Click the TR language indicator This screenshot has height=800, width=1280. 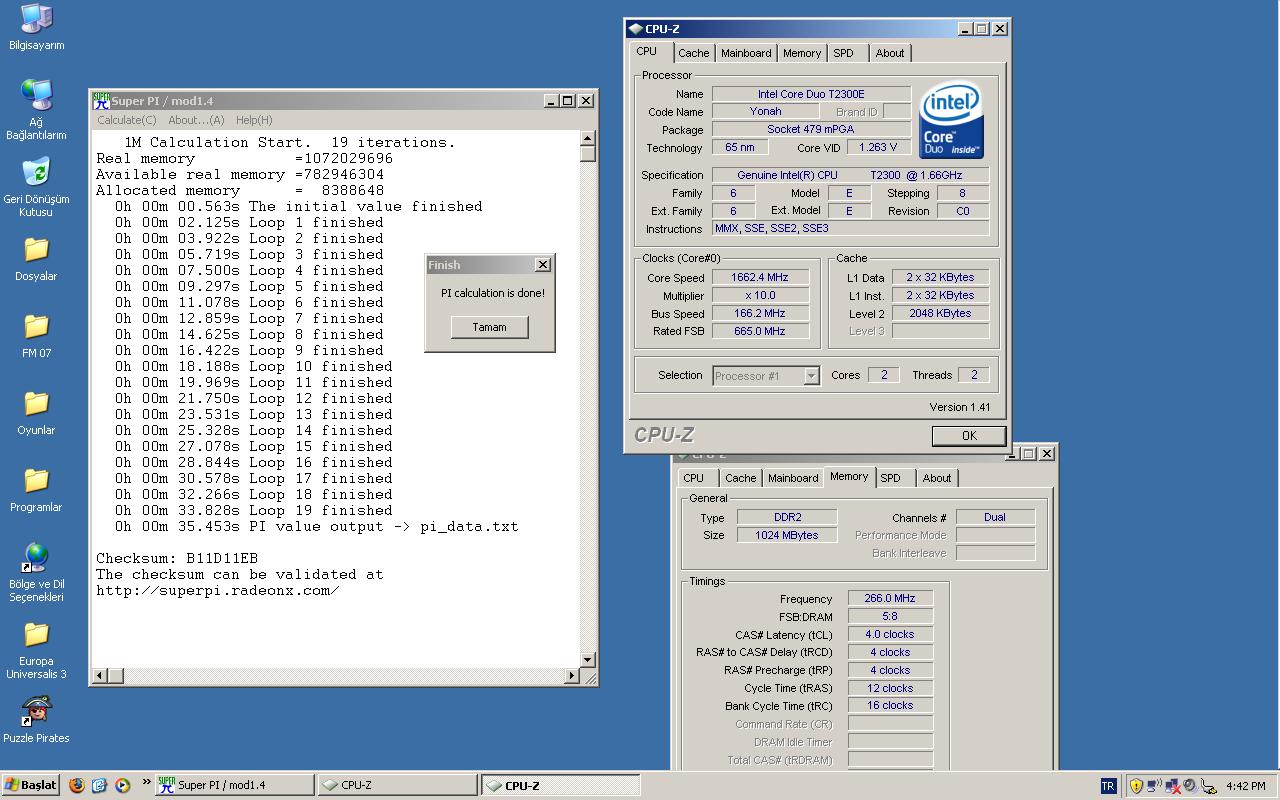(1108, 786)
